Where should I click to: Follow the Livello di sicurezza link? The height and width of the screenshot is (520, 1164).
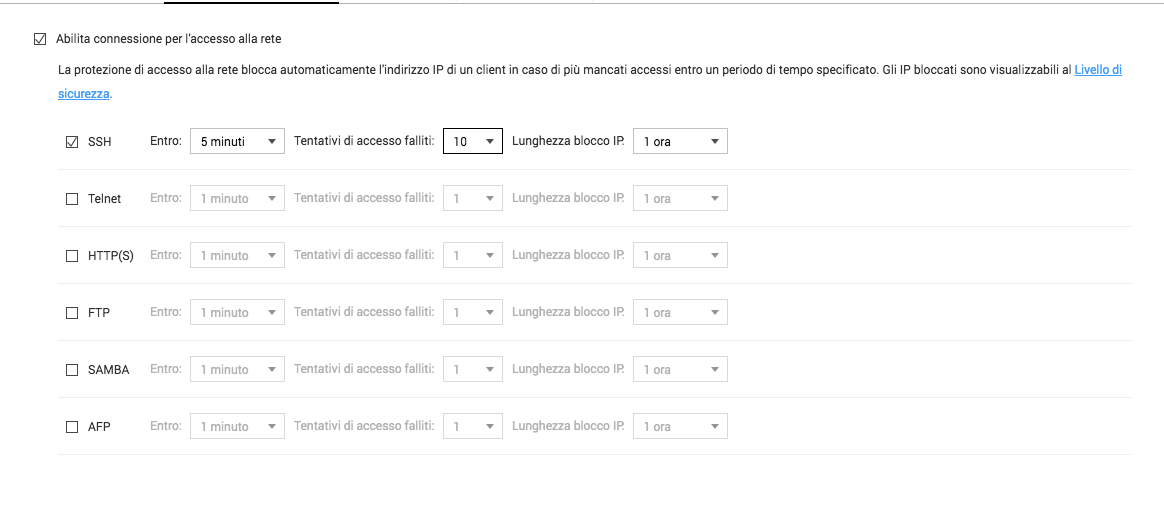tap(1097, 70)
